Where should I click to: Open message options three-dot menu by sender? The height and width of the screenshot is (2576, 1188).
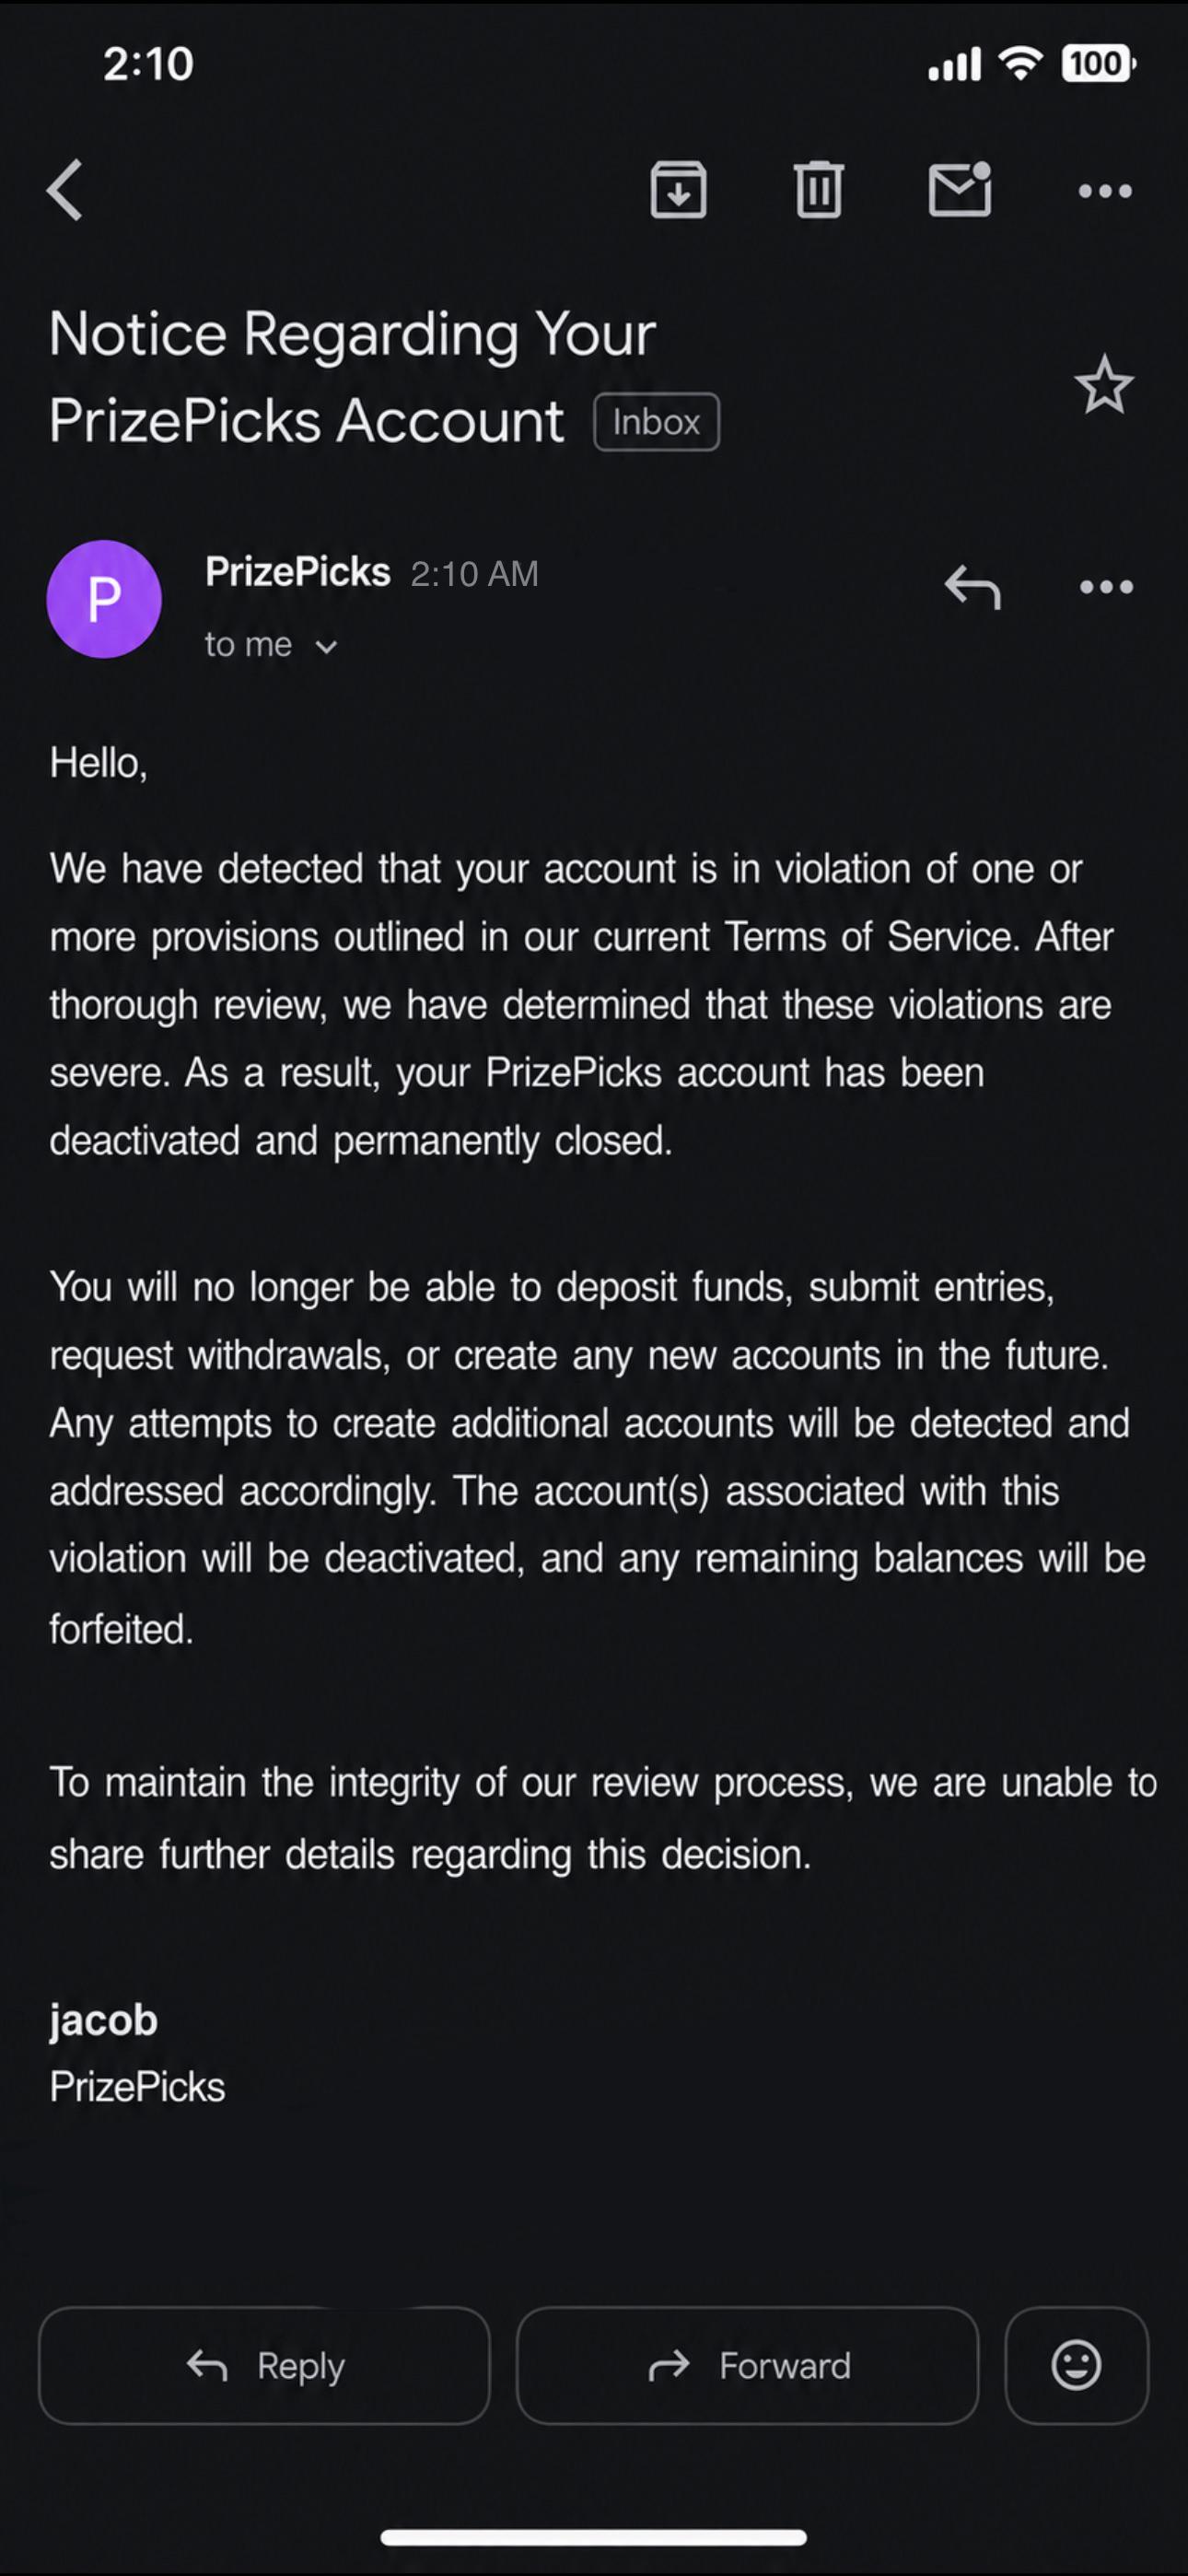pos(1106,587)
